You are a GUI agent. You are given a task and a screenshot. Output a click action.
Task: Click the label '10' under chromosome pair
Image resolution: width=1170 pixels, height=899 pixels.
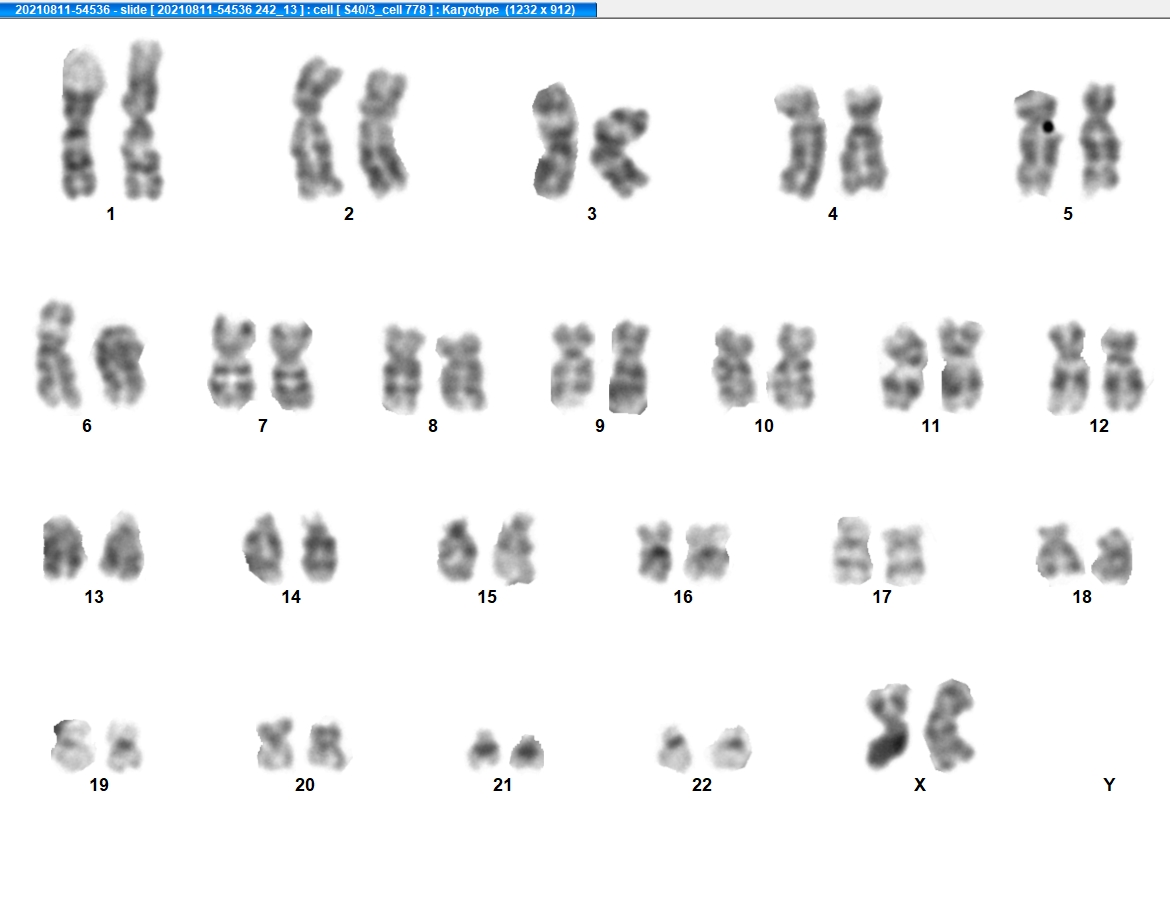764,426
